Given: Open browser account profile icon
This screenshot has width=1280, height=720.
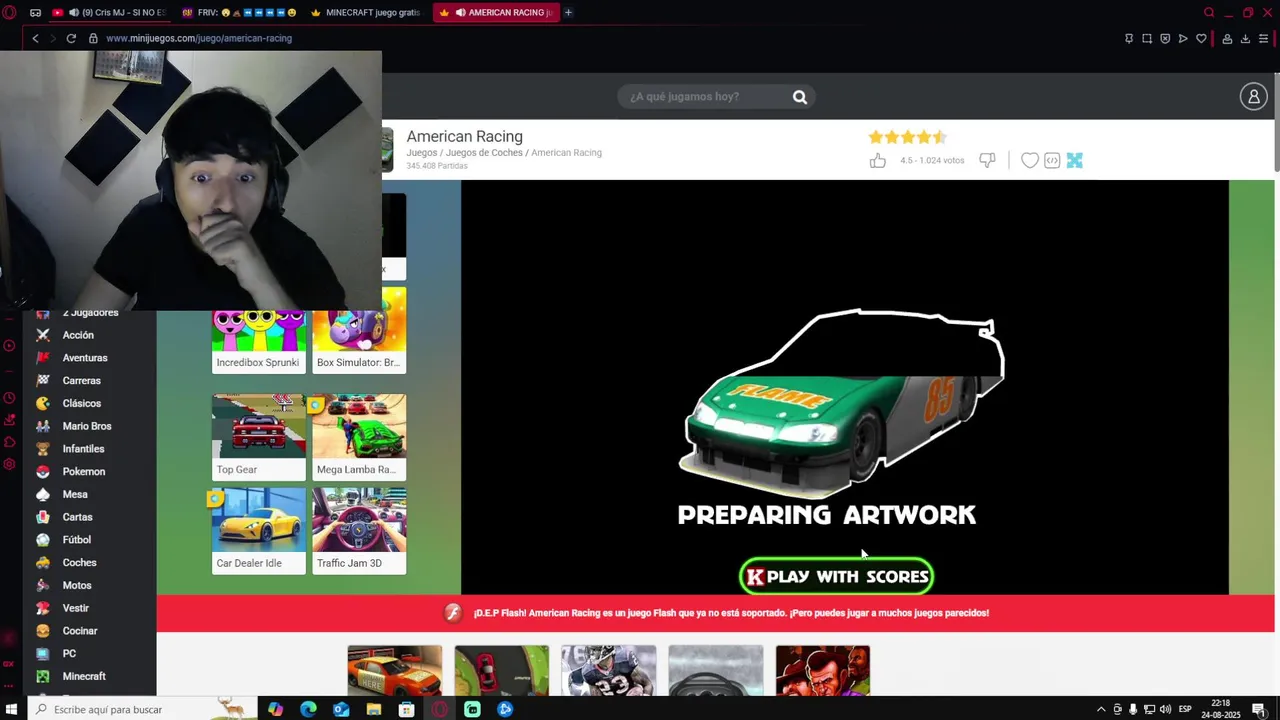Looking at the screenshot, I should pos(1227,38).
